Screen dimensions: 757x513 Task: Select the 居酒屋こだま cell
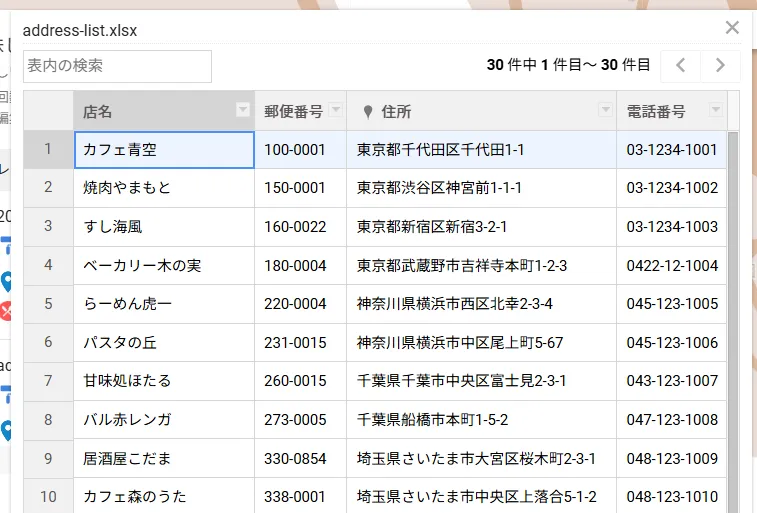tap(164, 458)
